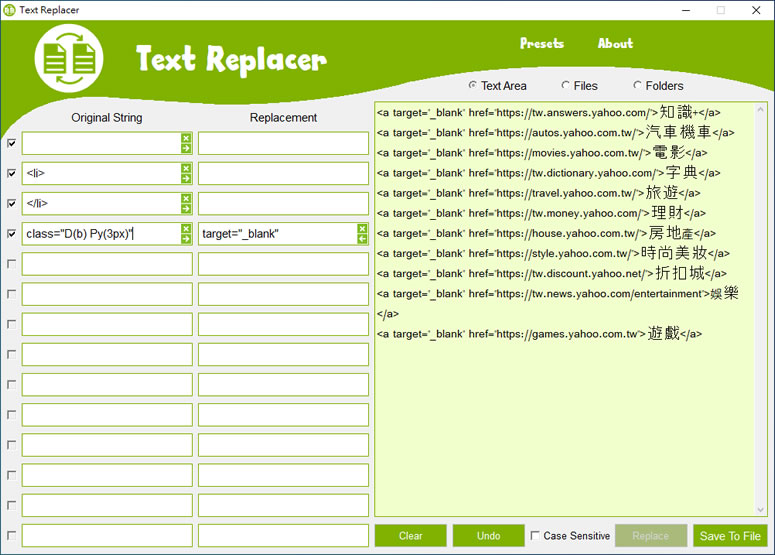Clear the first empty original string via its X icon
Image resolution: width=775 pixels, height=555 pixels.
pos(186,138)
